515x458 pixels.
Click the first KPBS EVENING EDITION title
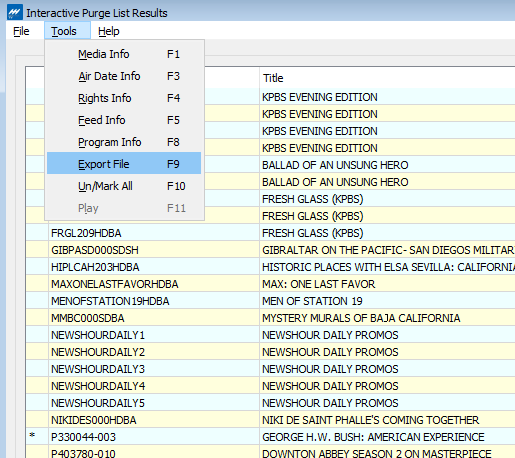320,97
